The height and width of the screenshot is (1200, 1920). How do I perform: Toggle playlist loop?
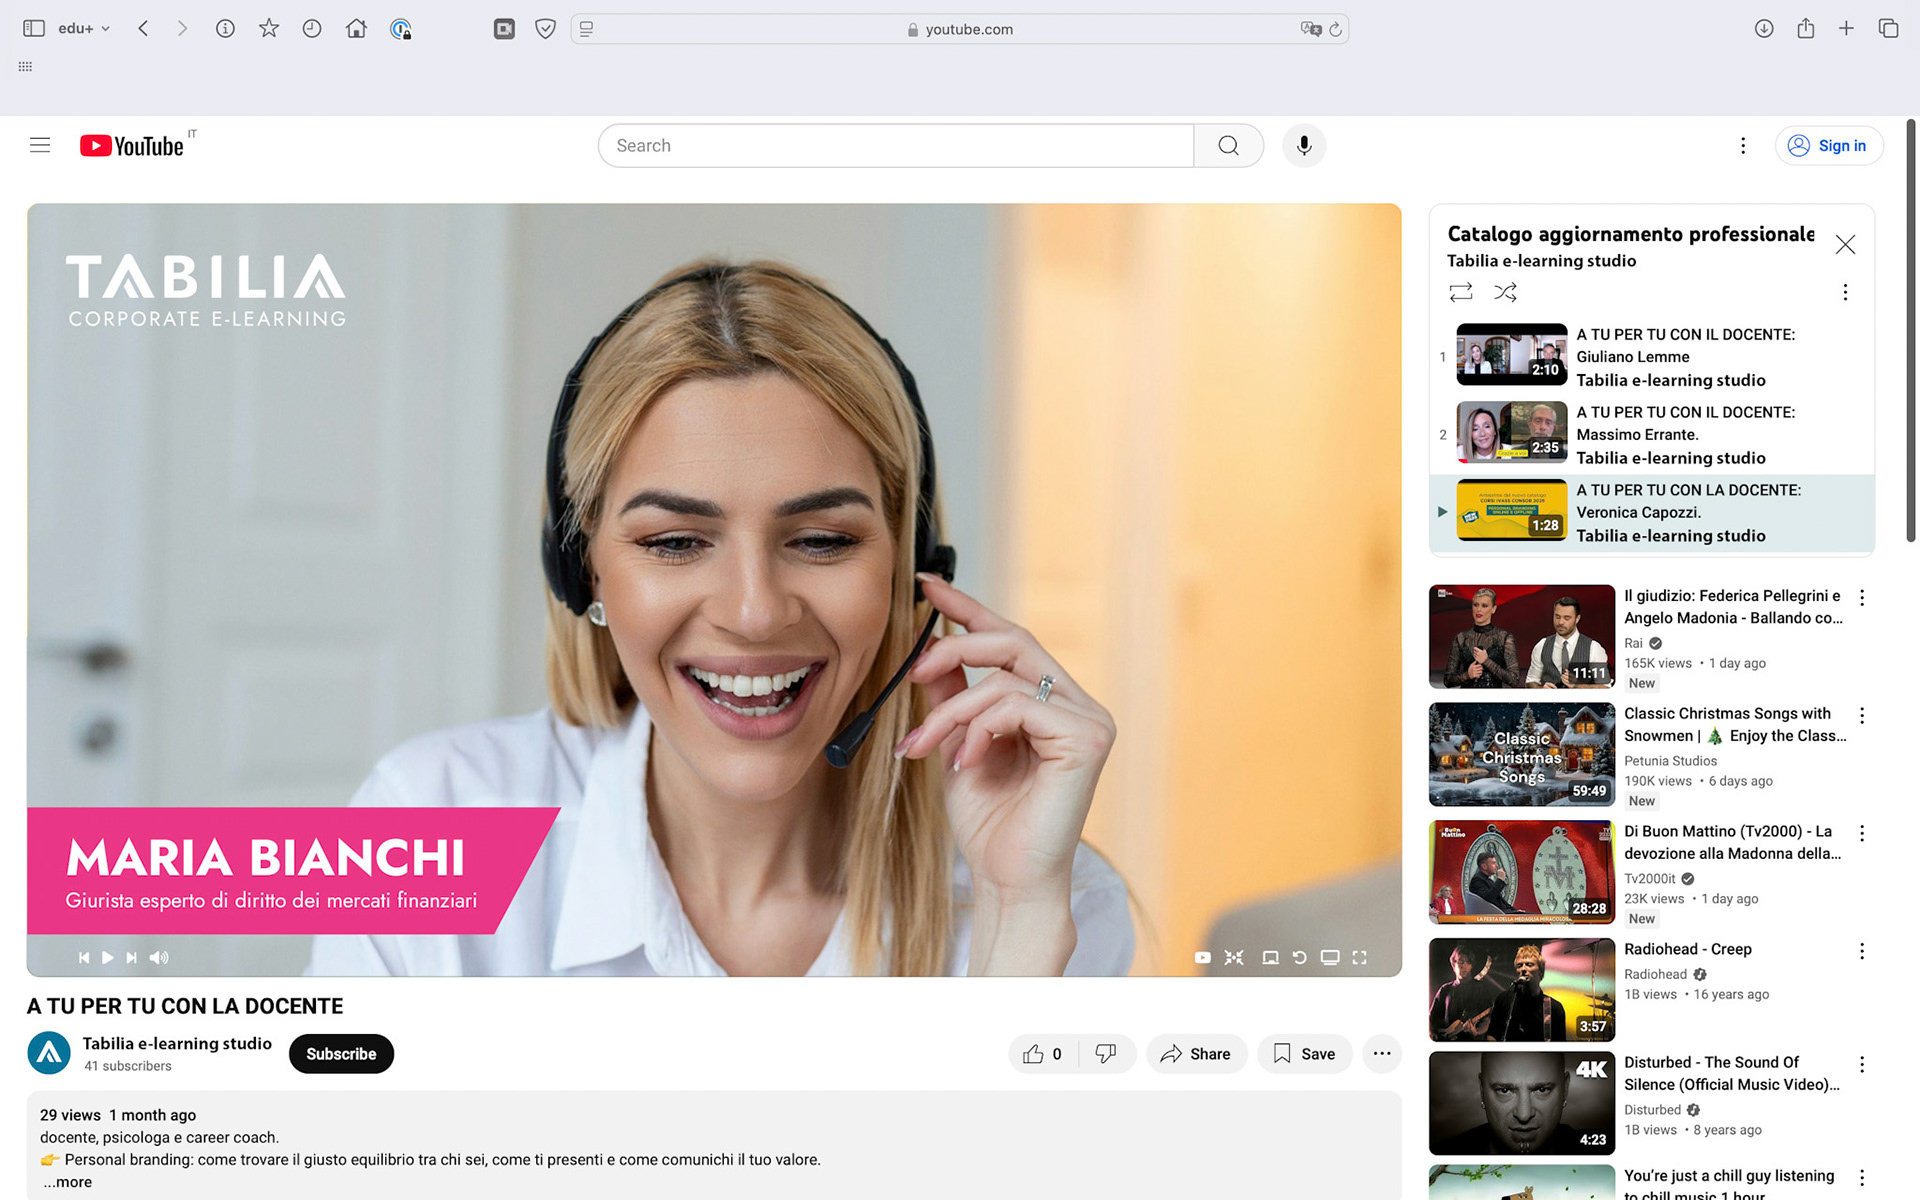1461,292
